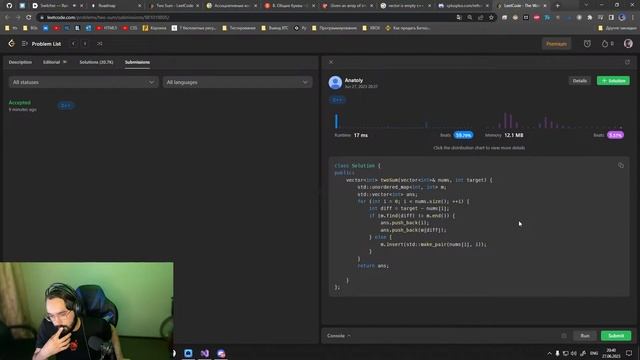Go to the next problem arrow
The width and height of the screenshot is (640, 360).
tap(85, 44)
